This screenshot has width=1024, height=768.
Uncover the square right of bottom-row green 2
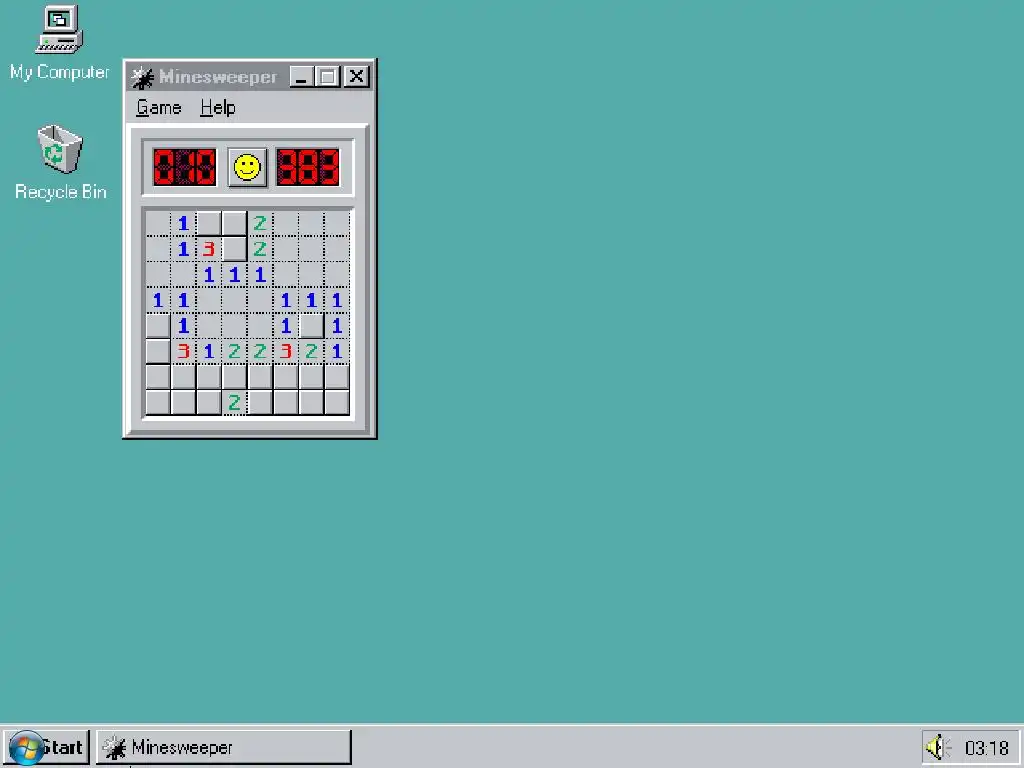(x=260, y=402)
